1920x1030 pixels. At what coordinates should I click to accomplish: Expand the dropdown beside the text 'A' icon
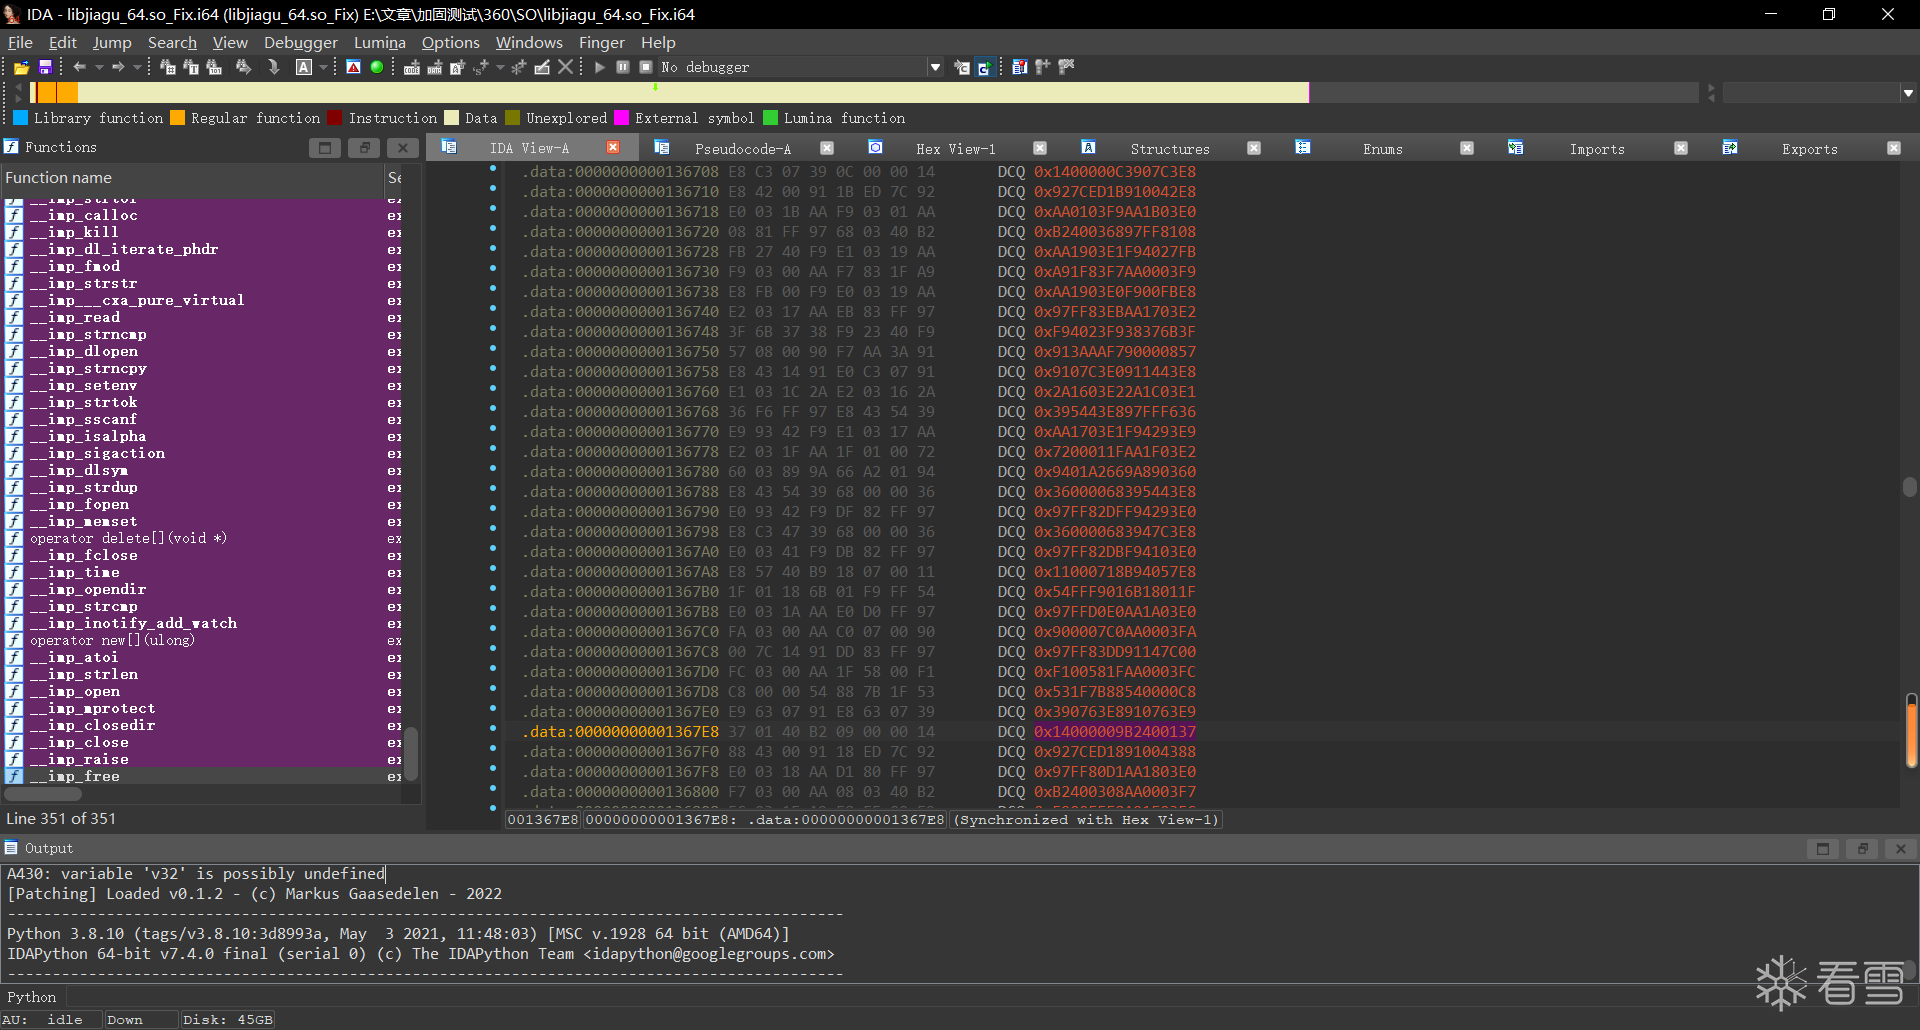[x=323, y=67]
